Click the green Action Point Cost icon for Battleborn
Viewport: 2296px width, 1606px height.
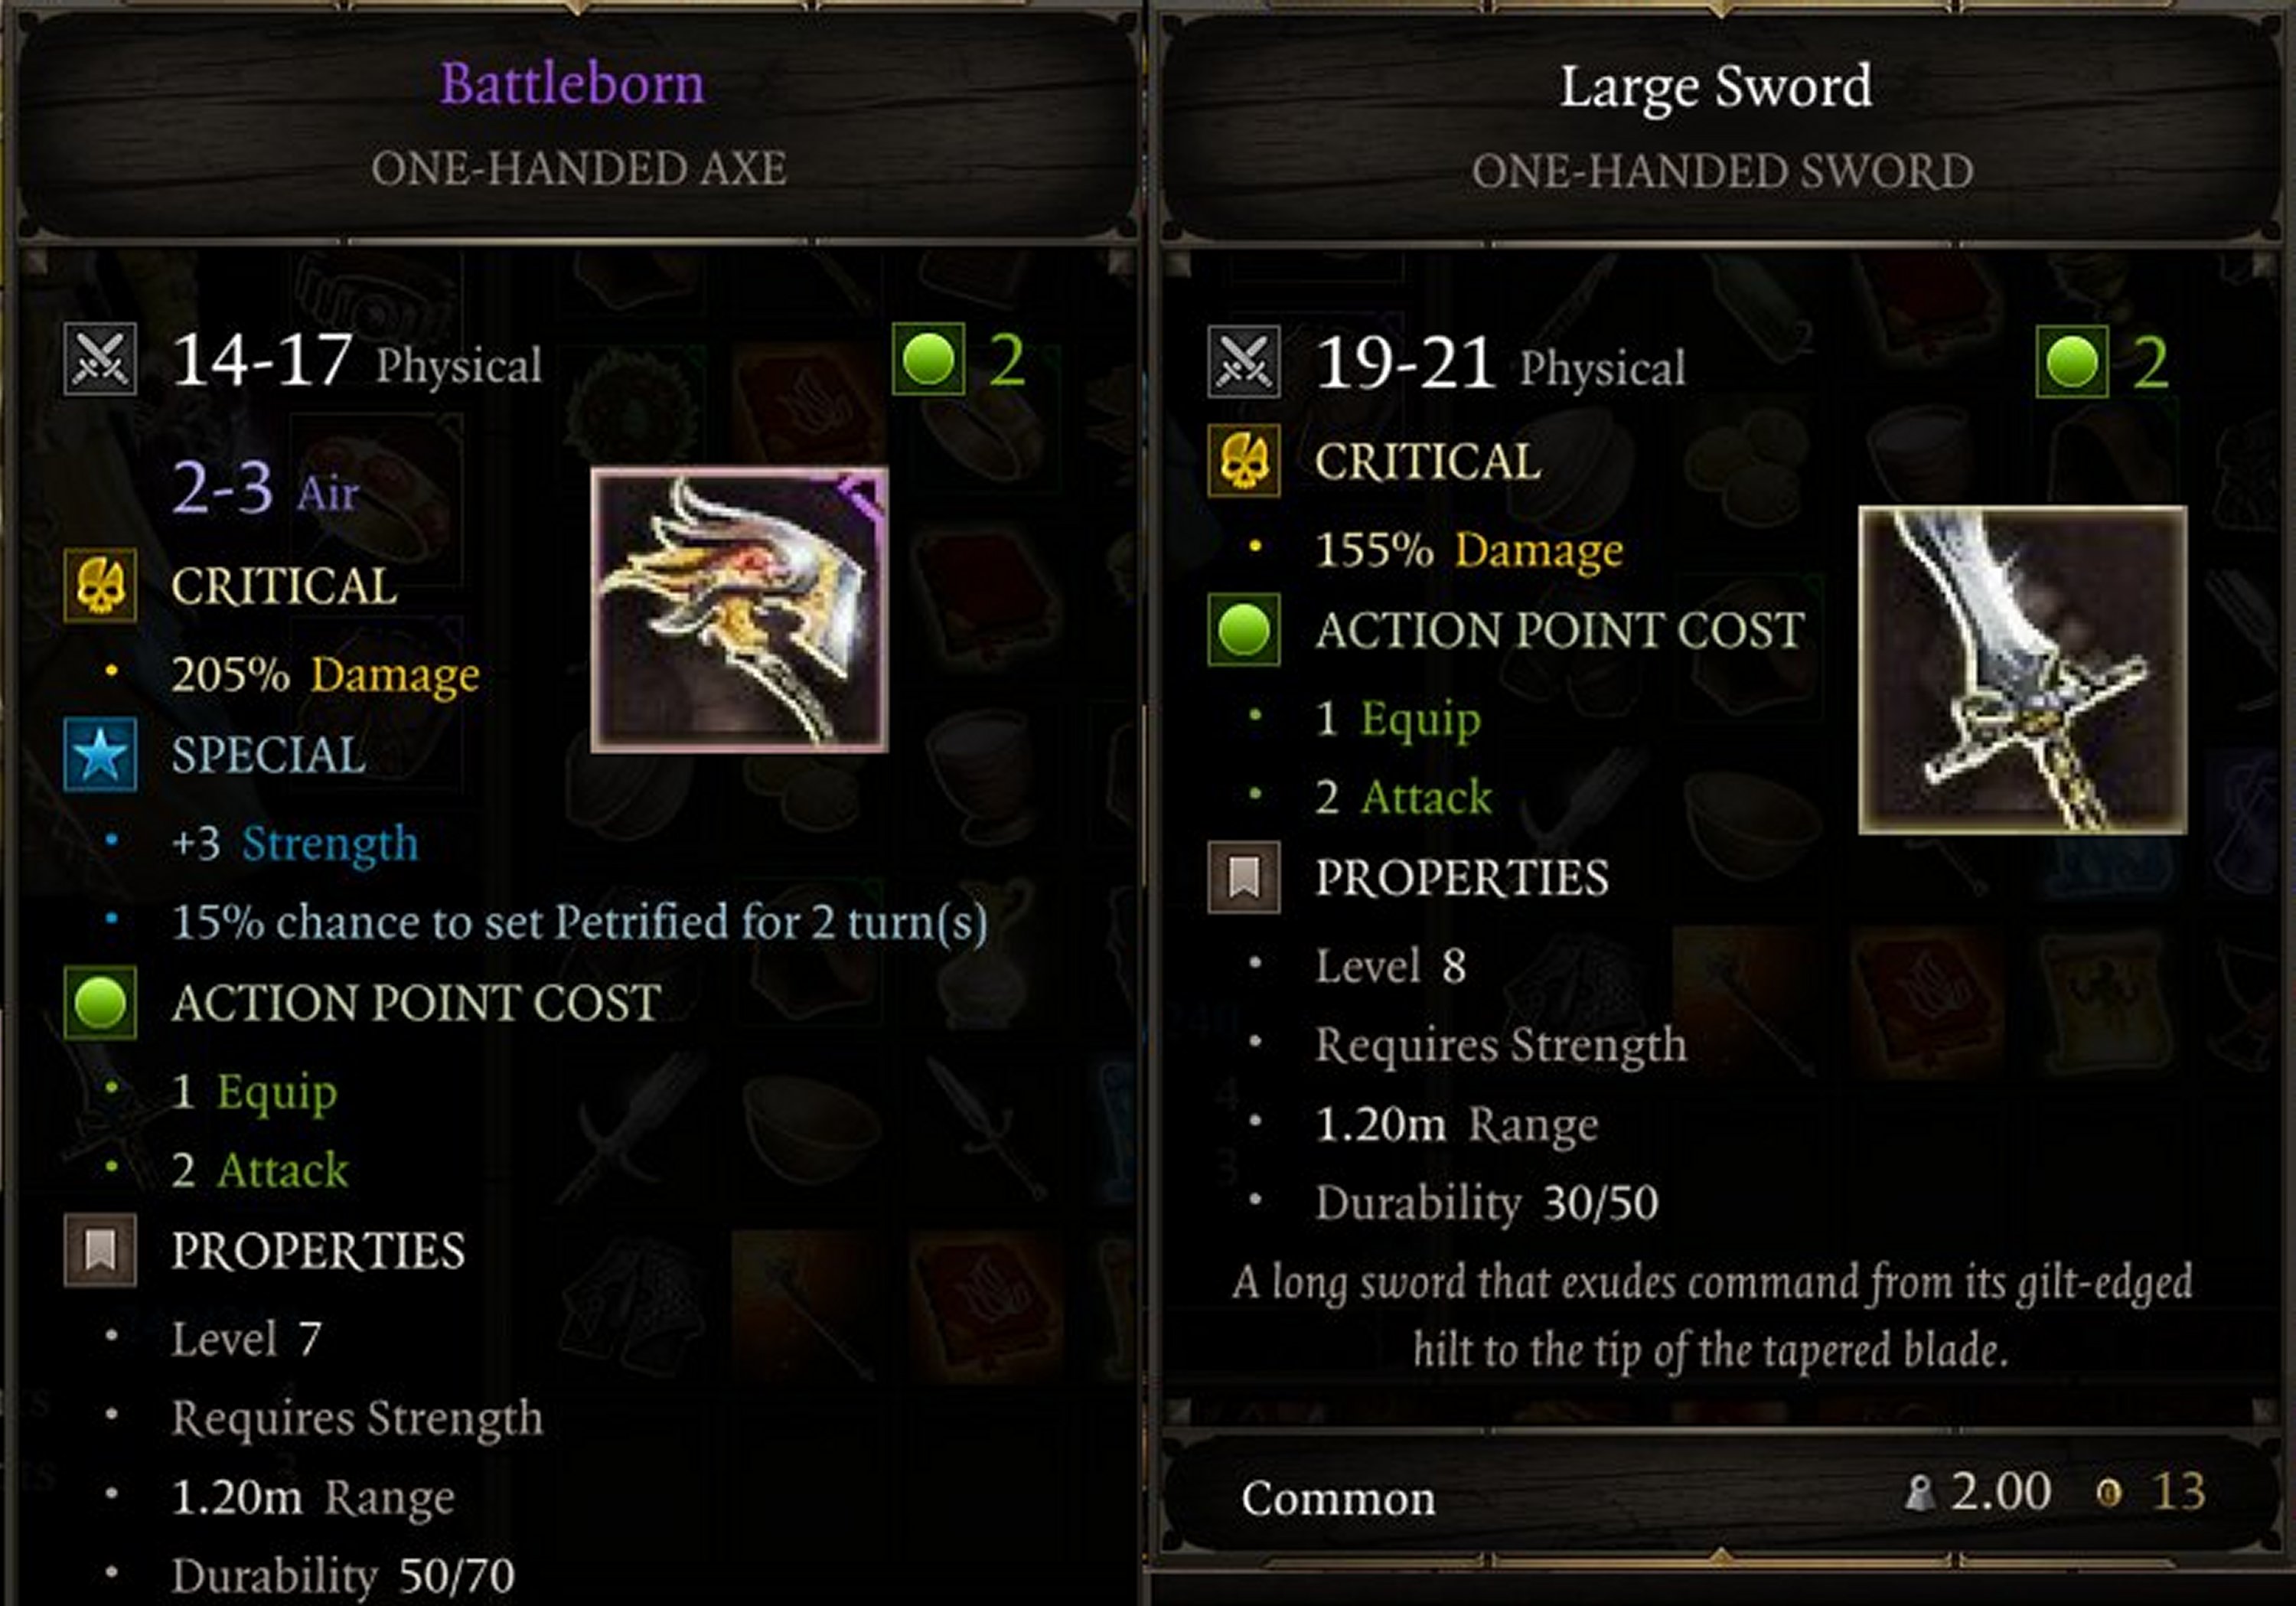pos(100,1003)
